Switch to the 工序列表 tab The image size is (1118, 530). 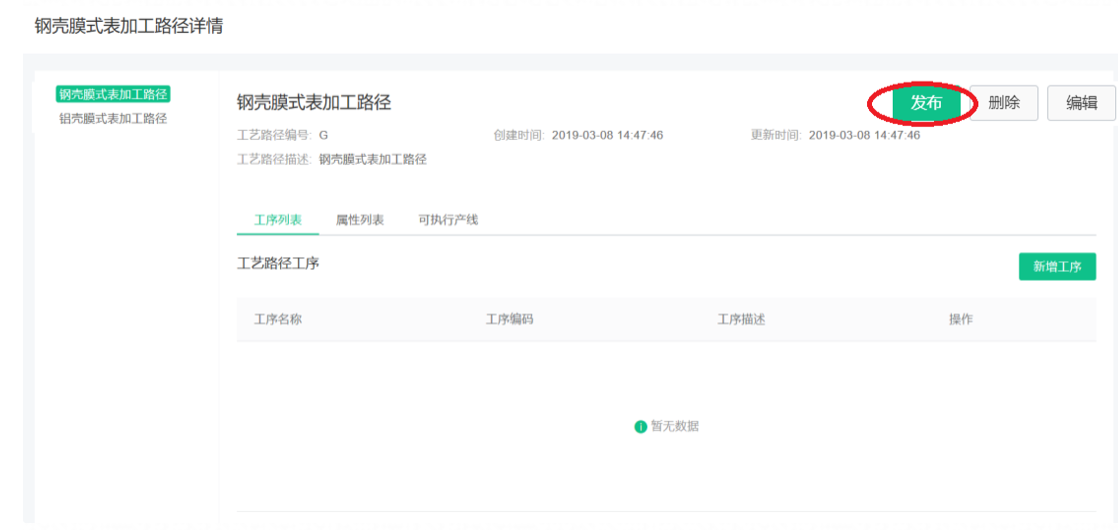(278, 220)
